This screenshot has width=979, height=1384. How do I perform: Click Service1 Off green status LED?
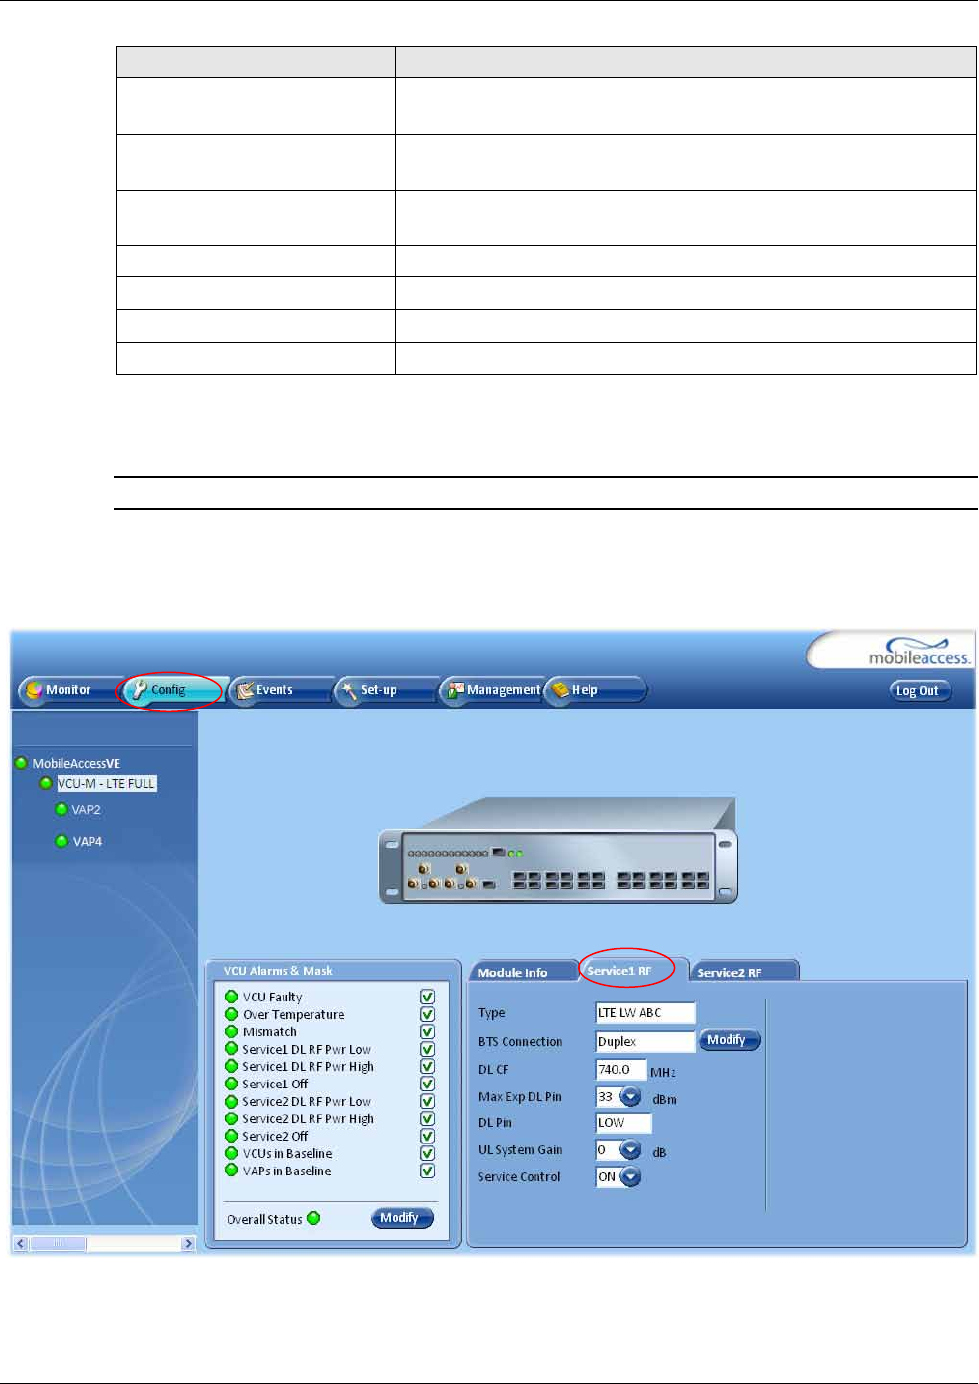[231, 1084]
